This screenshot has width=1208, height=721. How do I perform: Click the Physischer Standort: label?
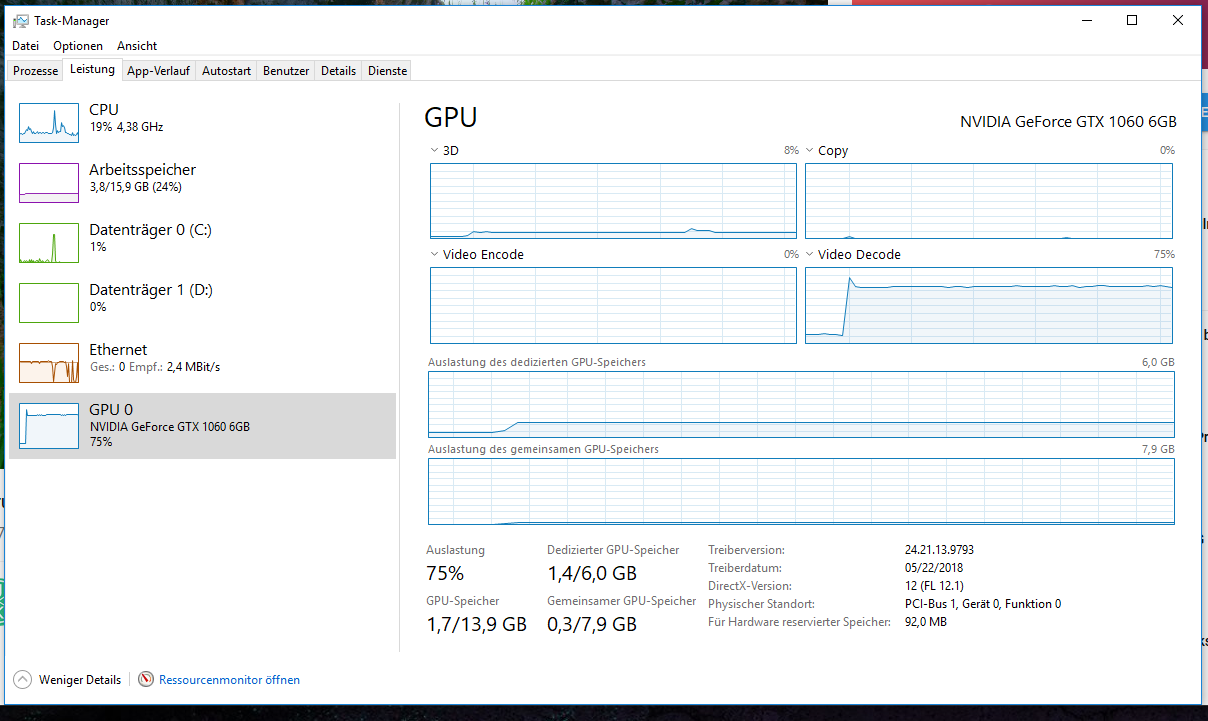pyautogui.click(x=761, y=604)
